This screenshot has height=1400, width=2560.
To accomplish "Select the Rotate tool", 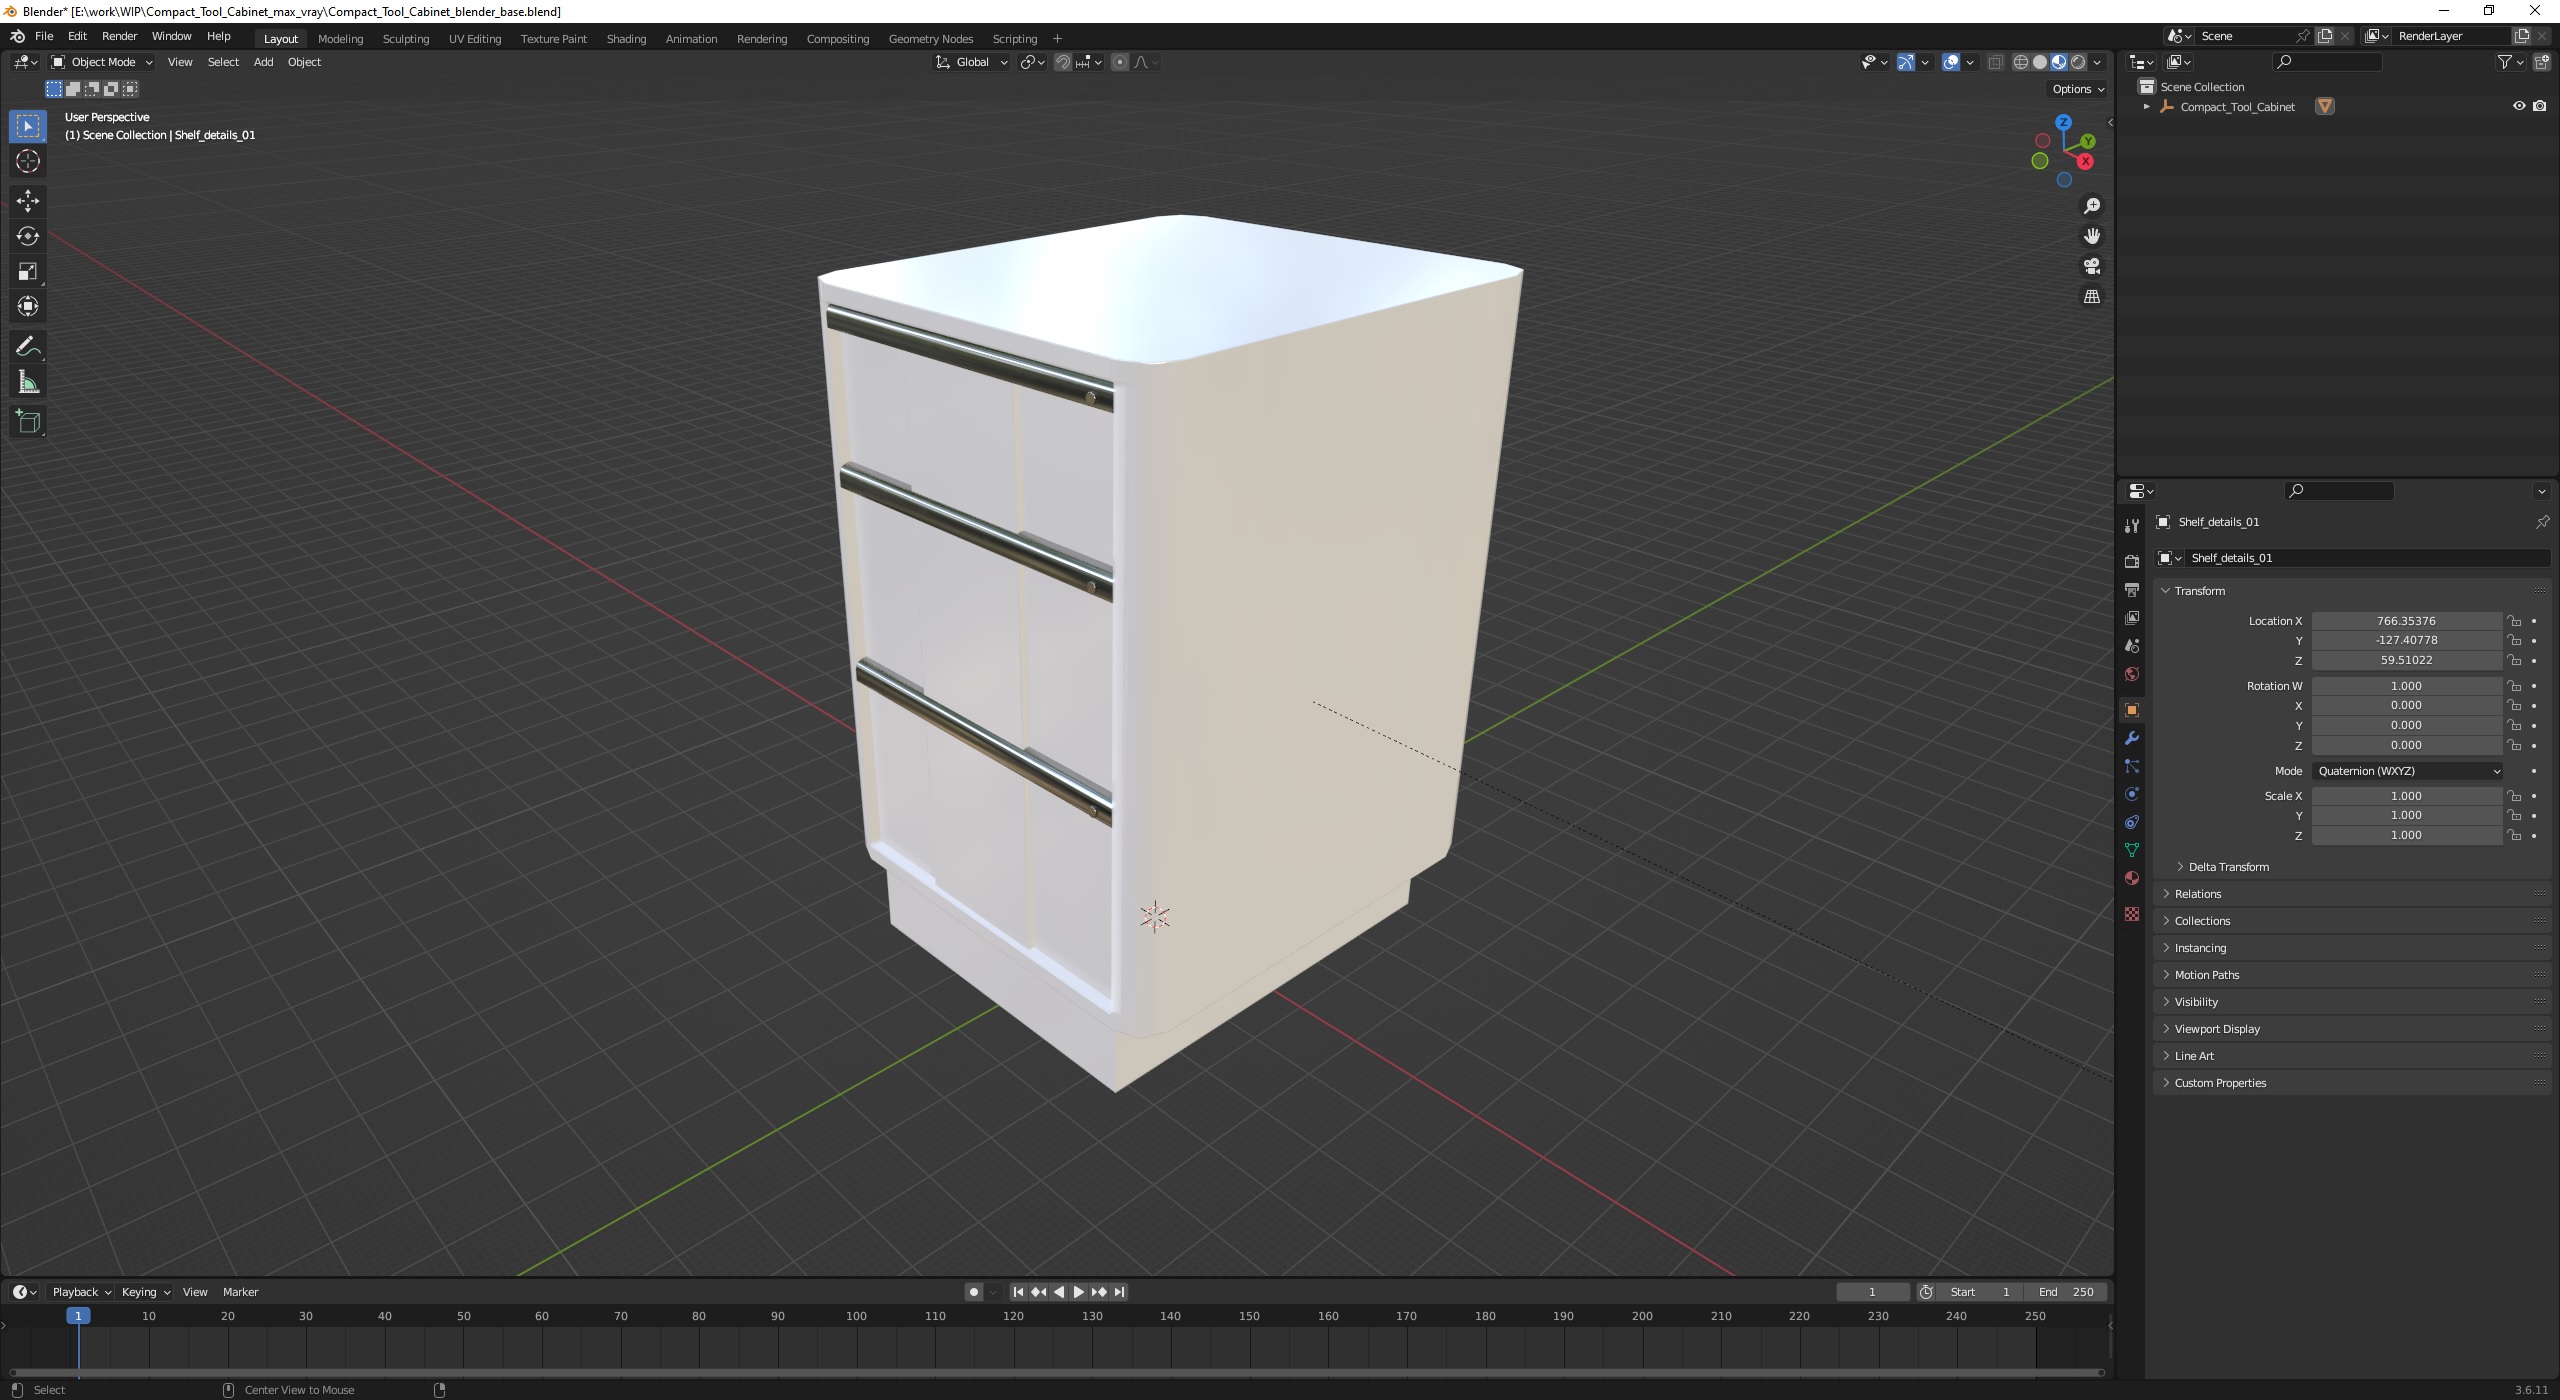I will 28,236.
